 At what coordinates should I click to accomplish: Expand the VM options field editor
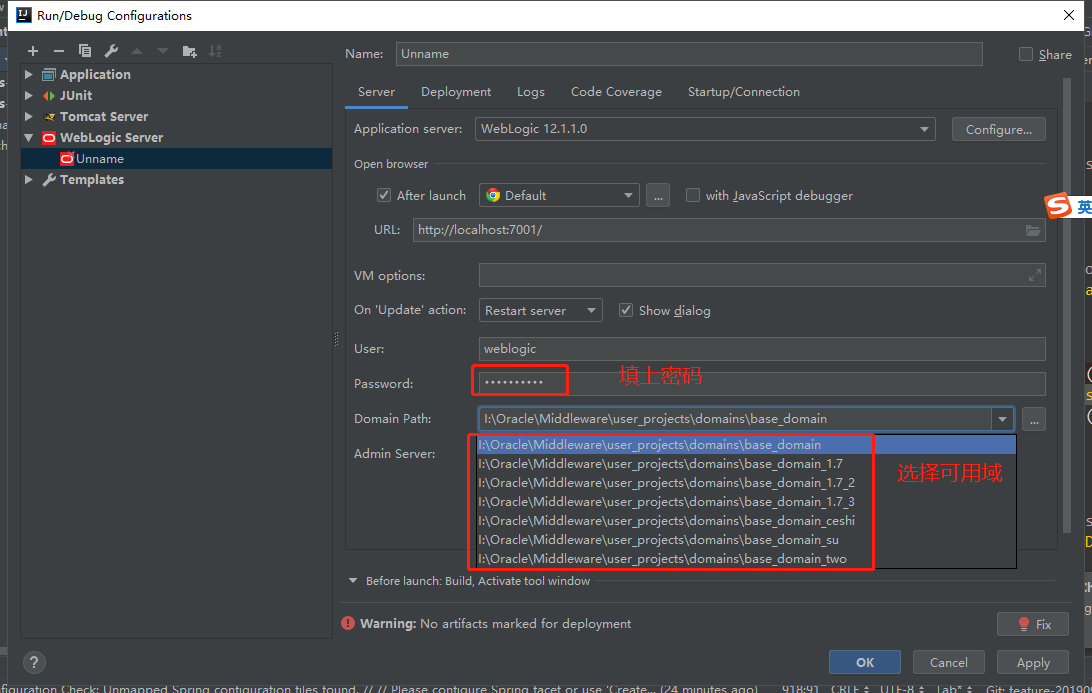[x=1035, y=275]
